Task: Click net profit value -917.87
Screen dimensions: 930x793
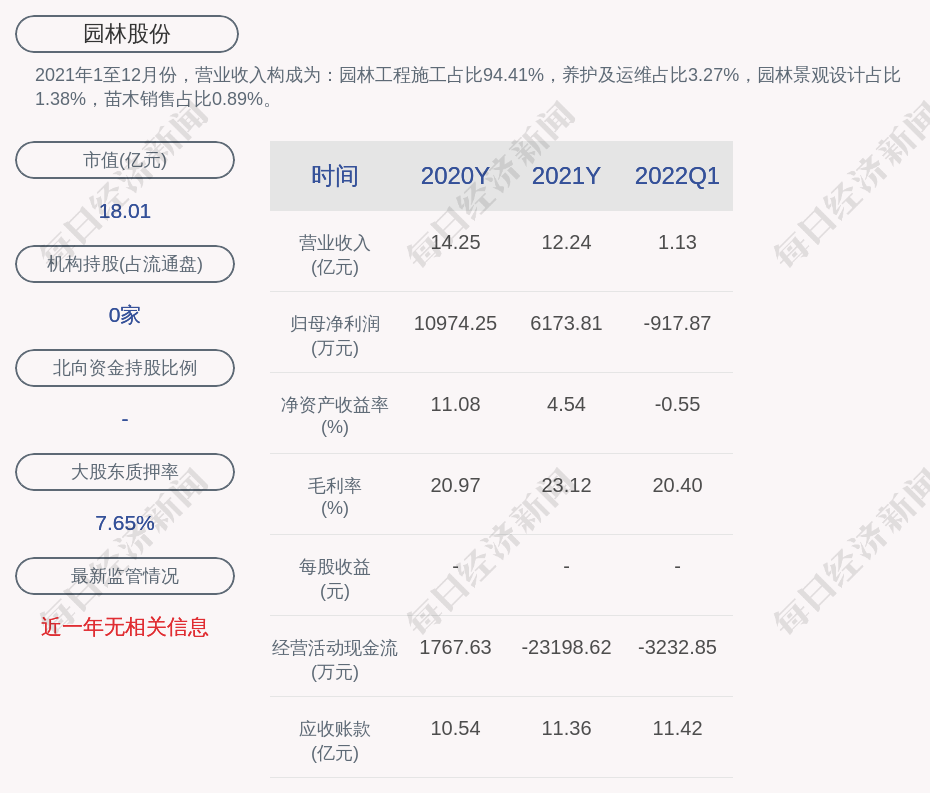Action: point(677,323)
